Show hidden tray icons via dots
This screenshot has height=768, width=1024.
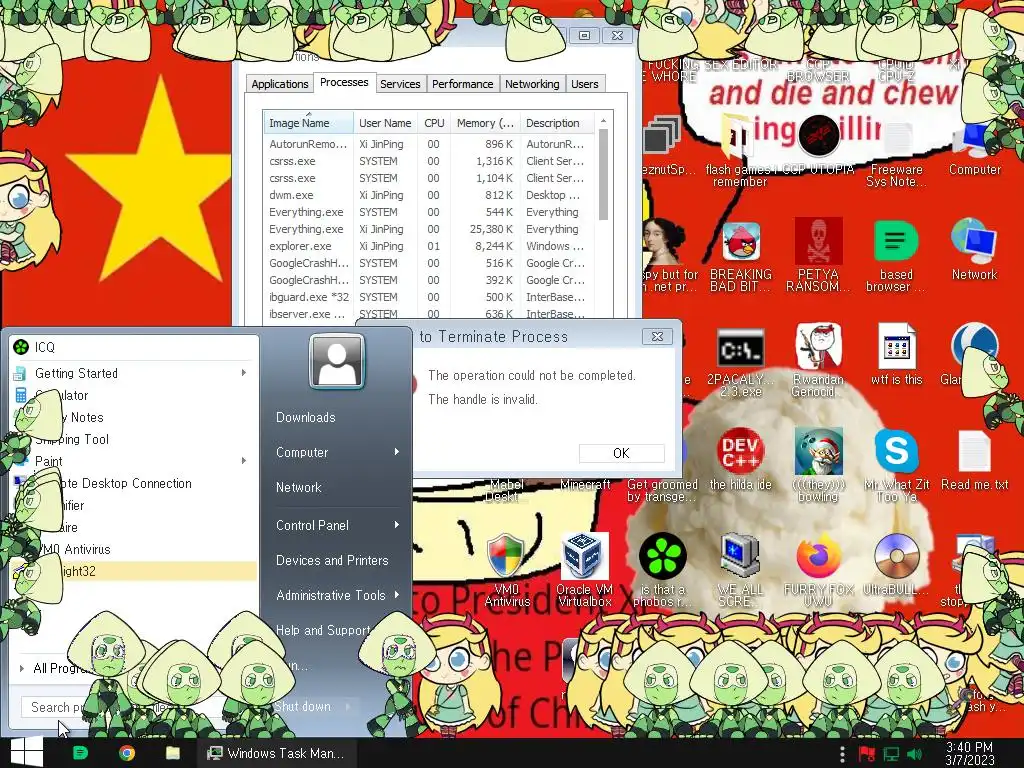(842, 754)
